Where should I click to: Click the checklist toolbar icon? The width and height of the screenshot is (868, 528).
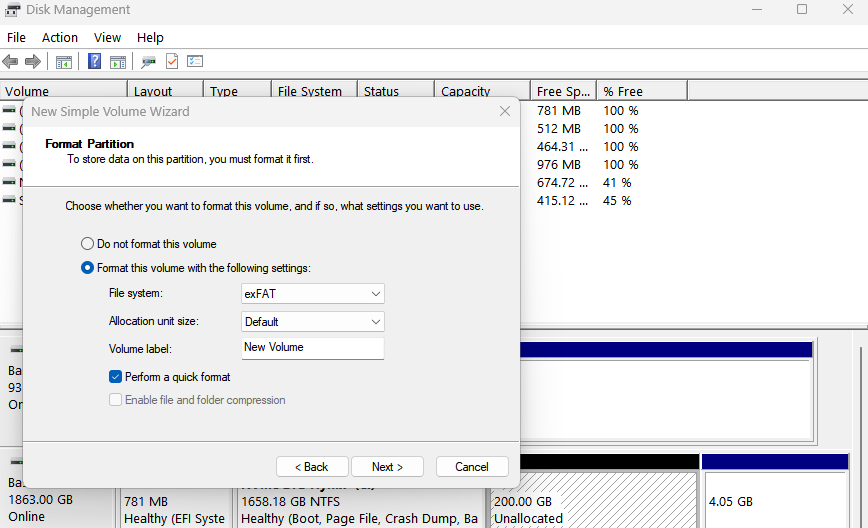pyautogui.click(x=195, y=62)
